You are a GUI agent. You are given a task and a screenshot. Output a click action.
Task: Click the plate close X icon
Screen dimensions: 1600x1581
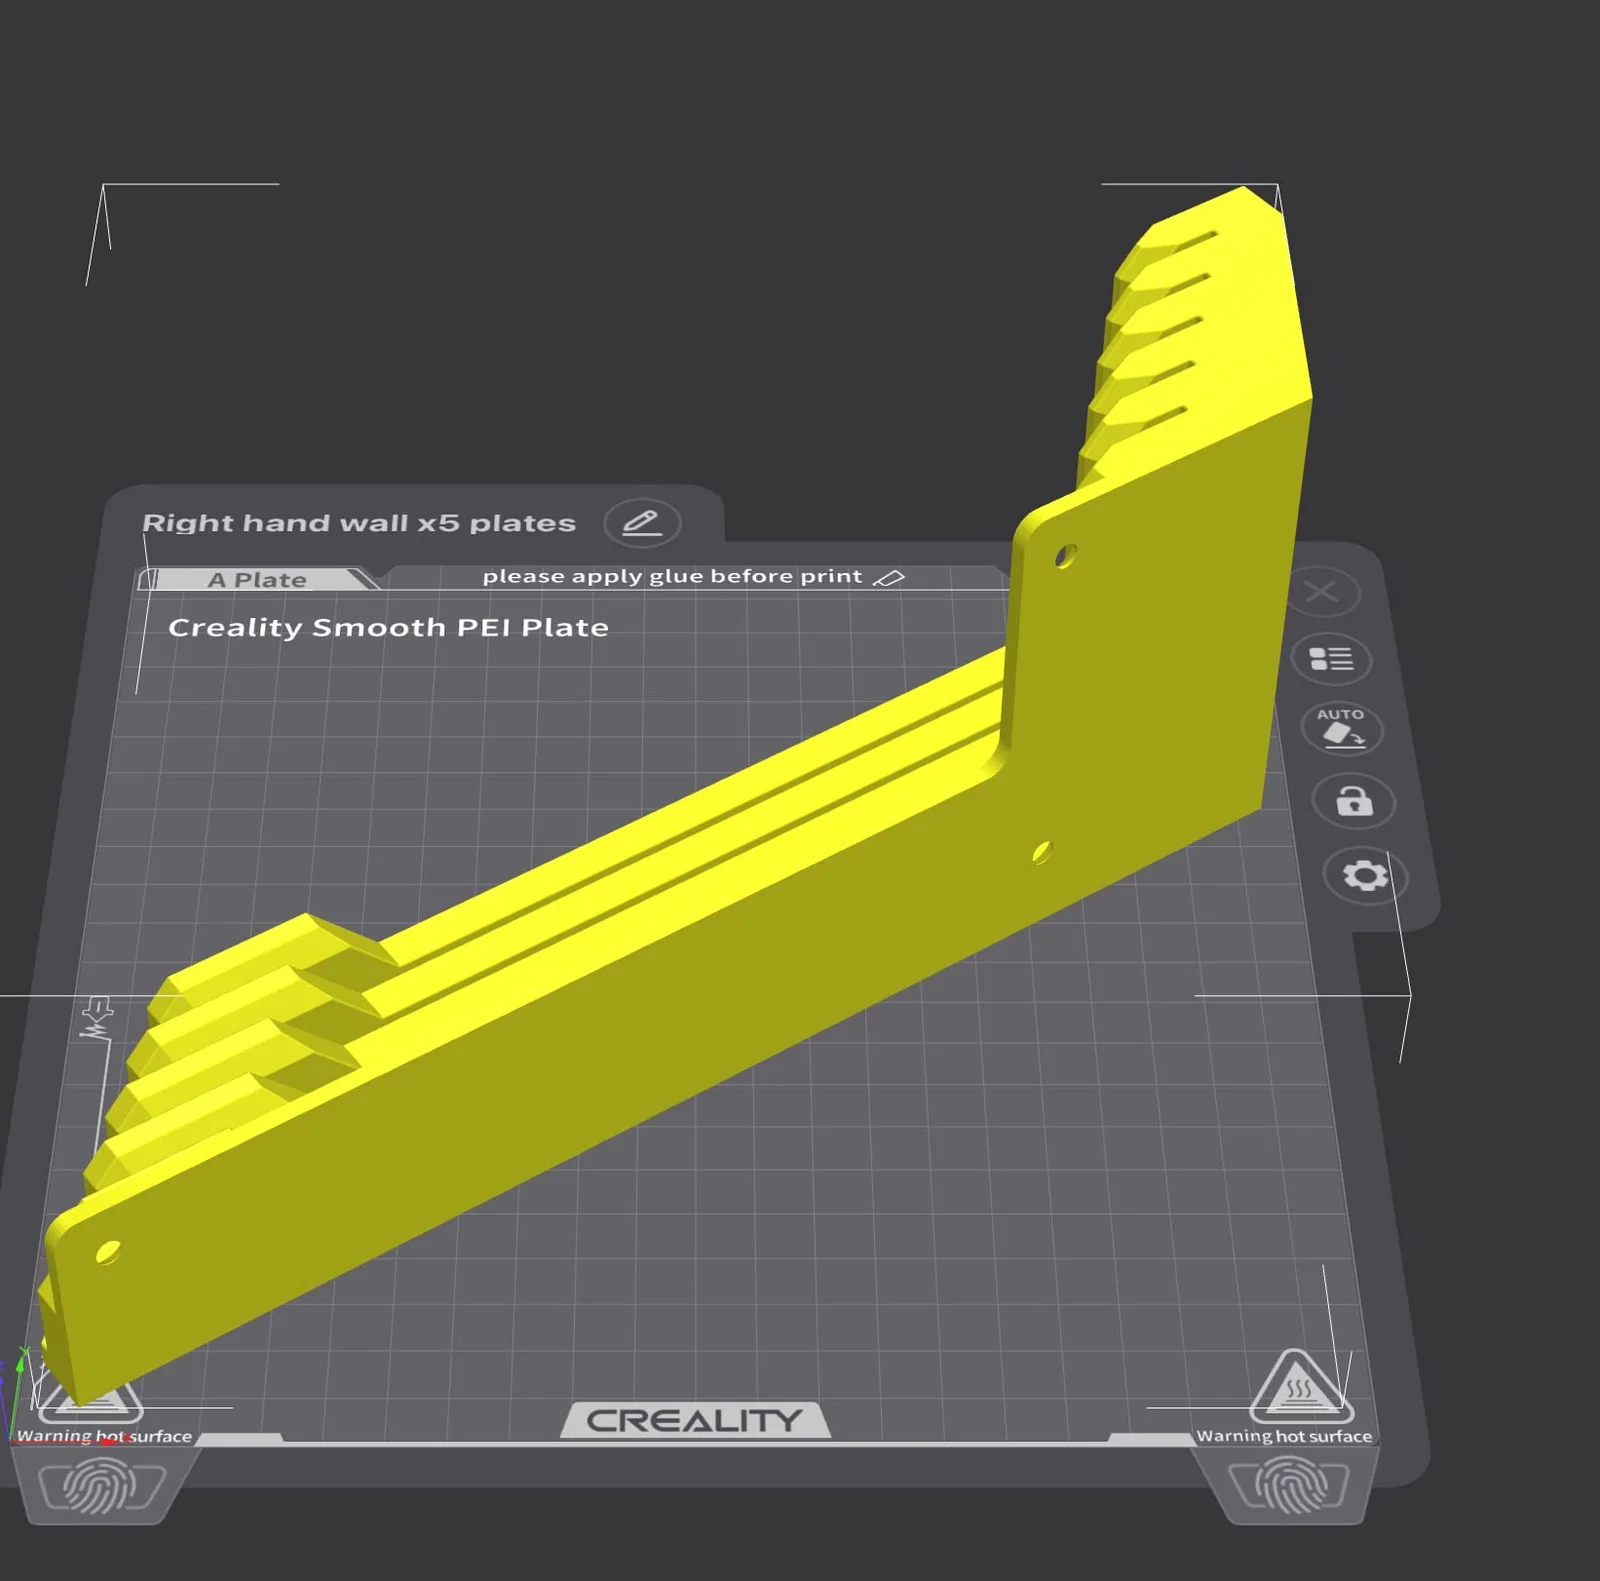[1322, 593]
